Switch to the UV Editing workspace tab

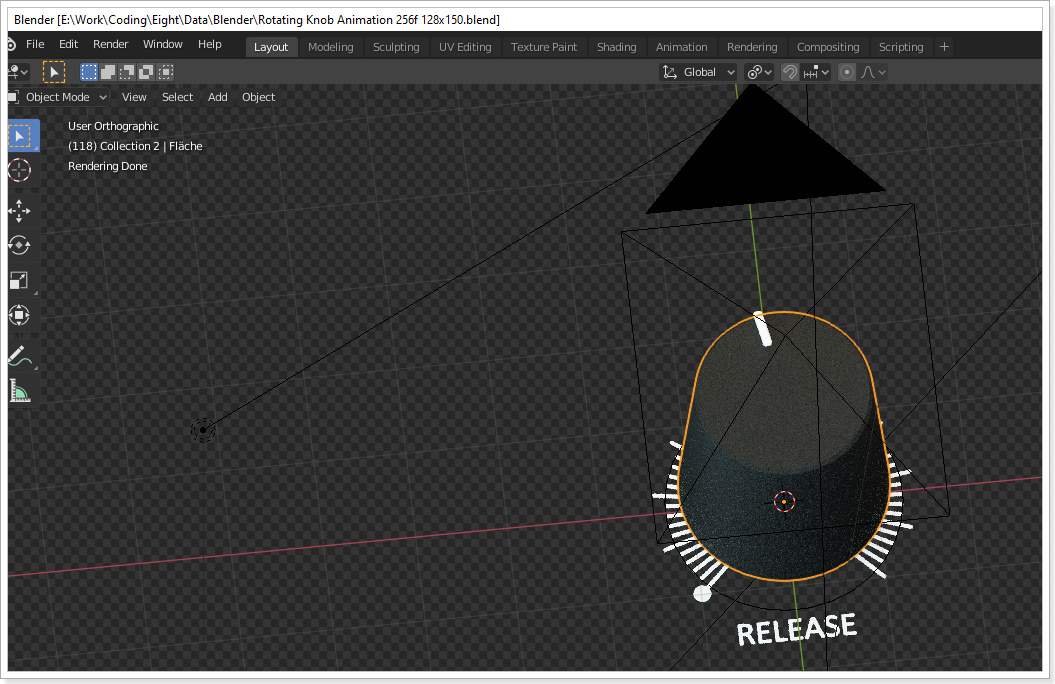(465, 47)
